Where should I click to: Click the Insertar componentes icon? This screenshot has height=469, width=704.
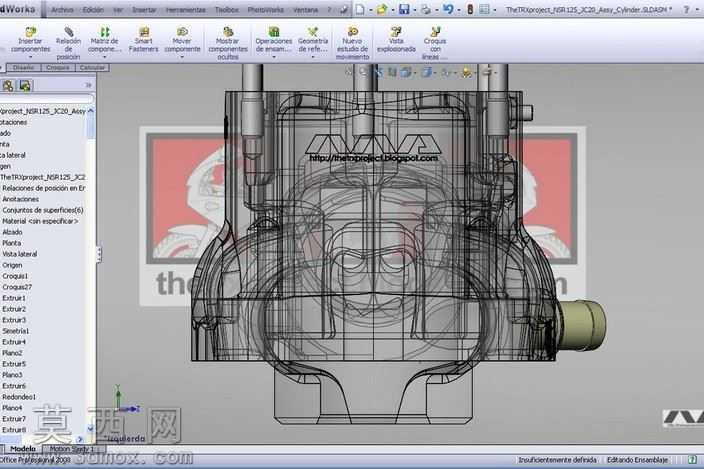(31, 32)
